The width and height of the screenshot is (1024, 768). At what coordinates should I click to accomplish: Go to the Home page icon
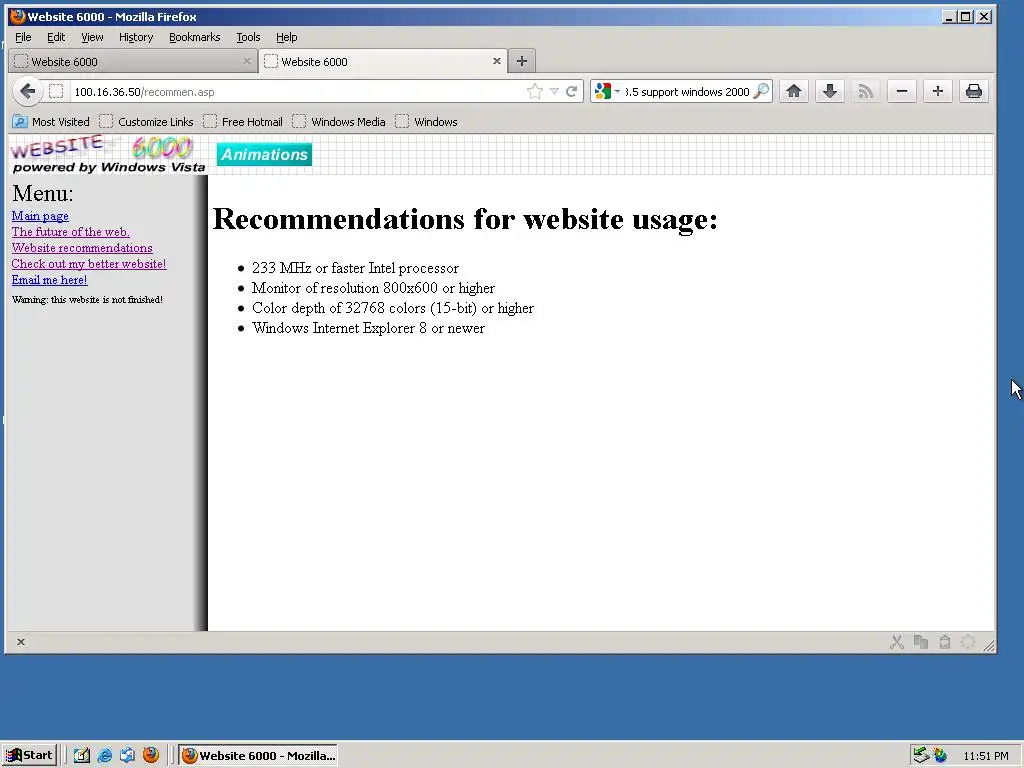point(793,91)
